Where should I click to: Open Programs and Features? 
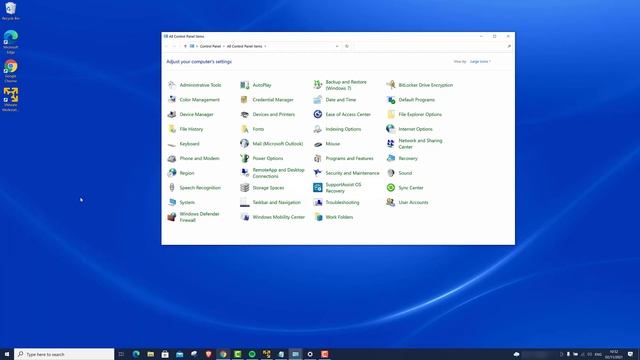pos(344,158)
